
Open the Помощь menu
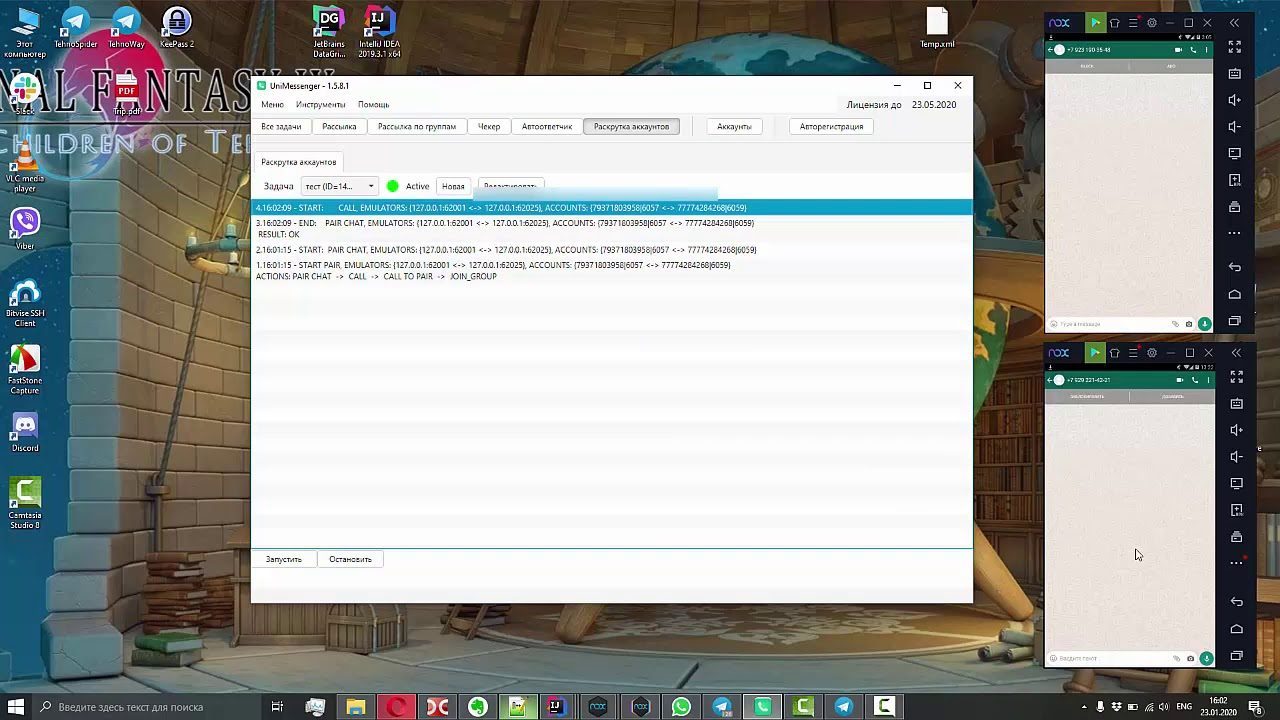373,104
